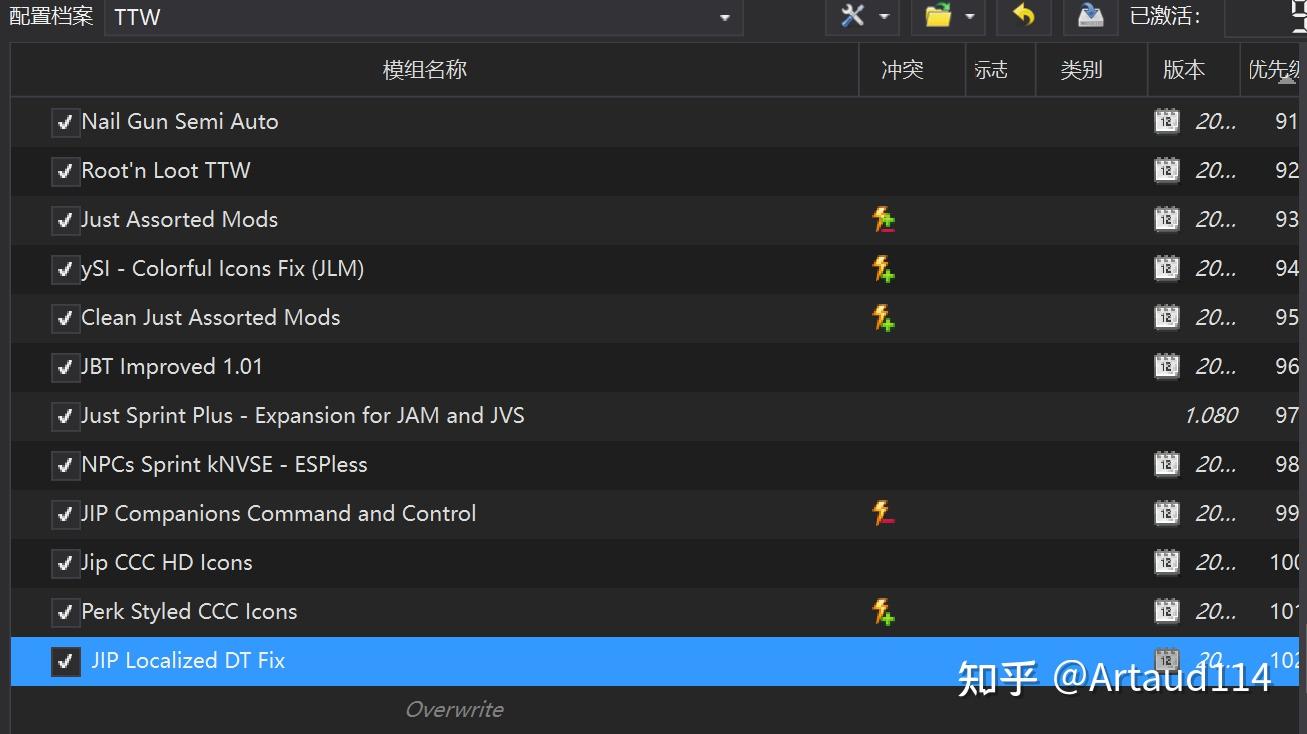The width and height of the screenshot is (1307, 734).
Task: Open the Overwrite entry
Action: 454,709
